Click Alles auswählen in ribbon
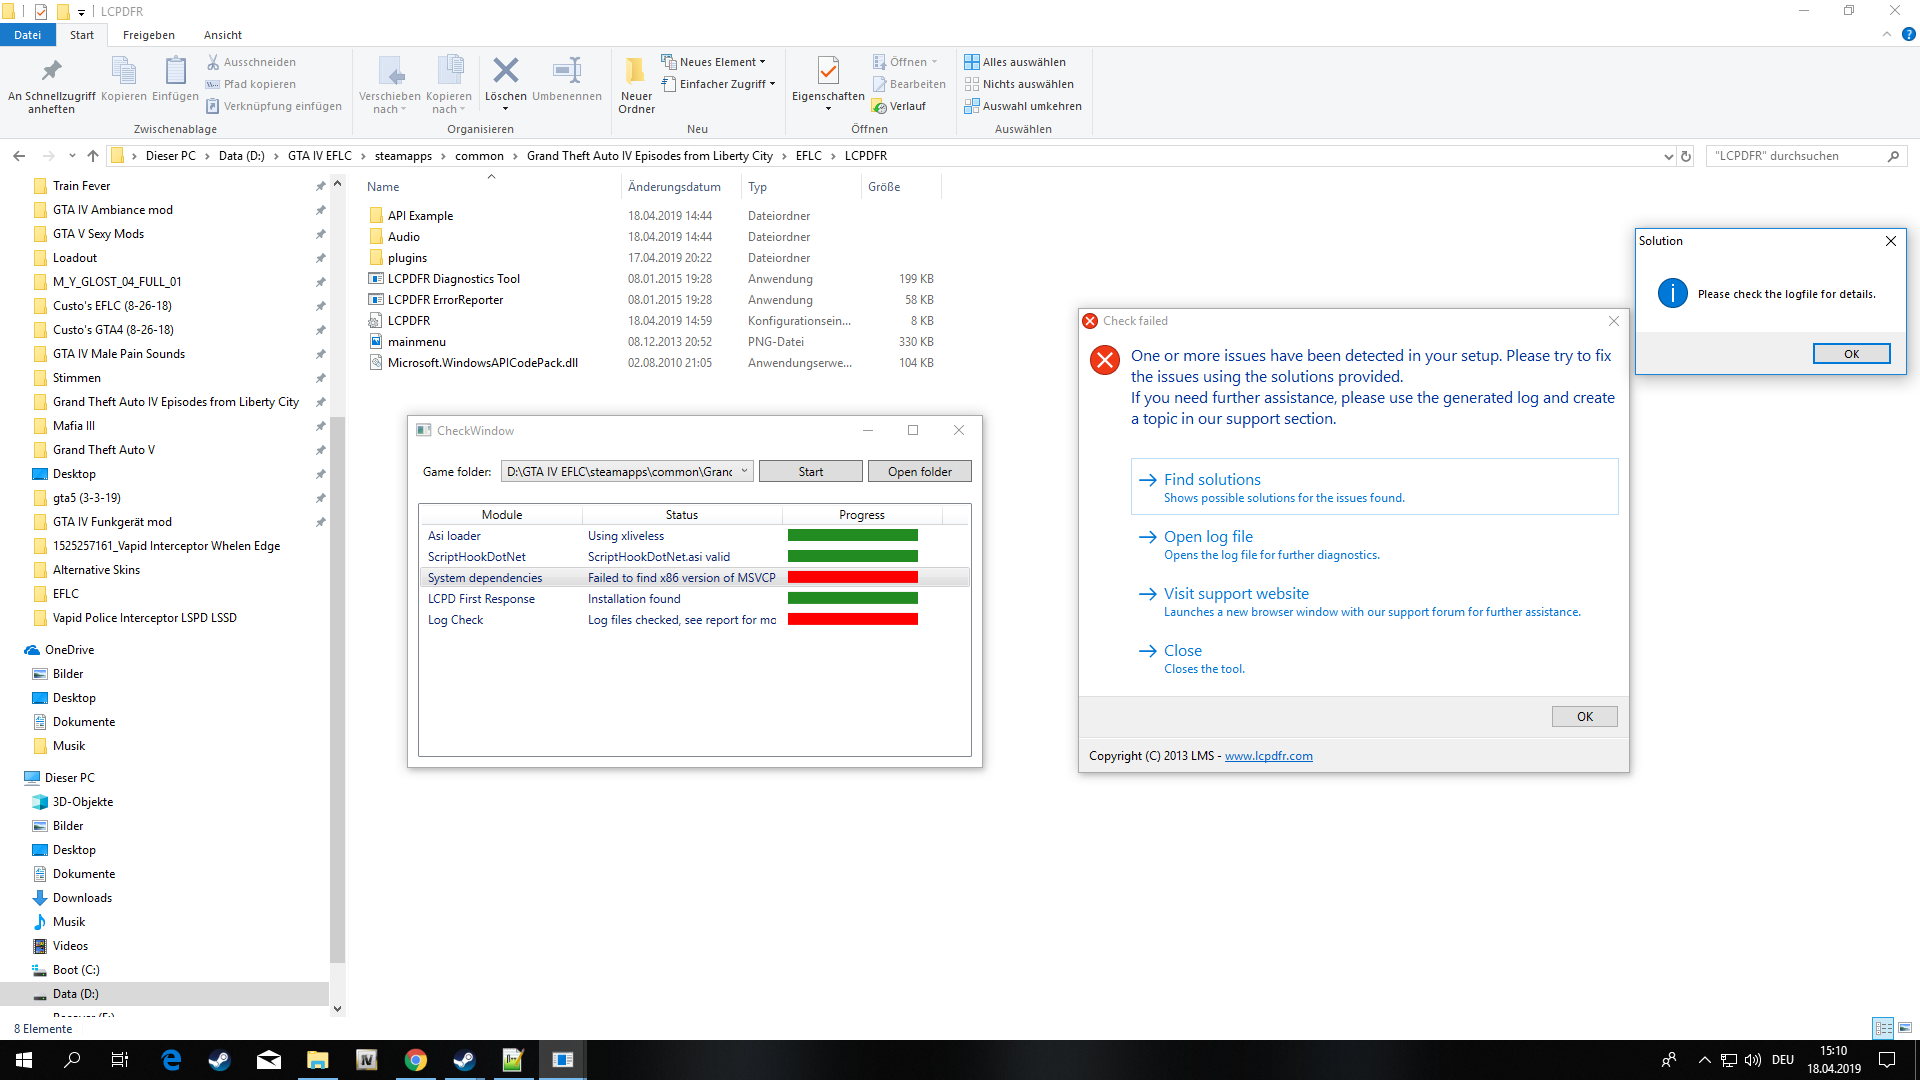This screenshot has width=1920, height=1080. pyautogui.click(x=1015, y=62)
